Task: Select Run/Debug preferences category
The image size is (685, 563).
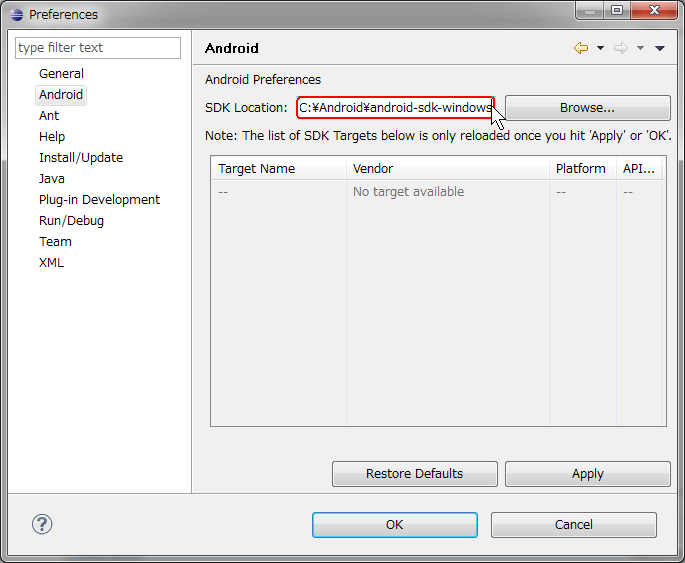Action: point(71,221)
